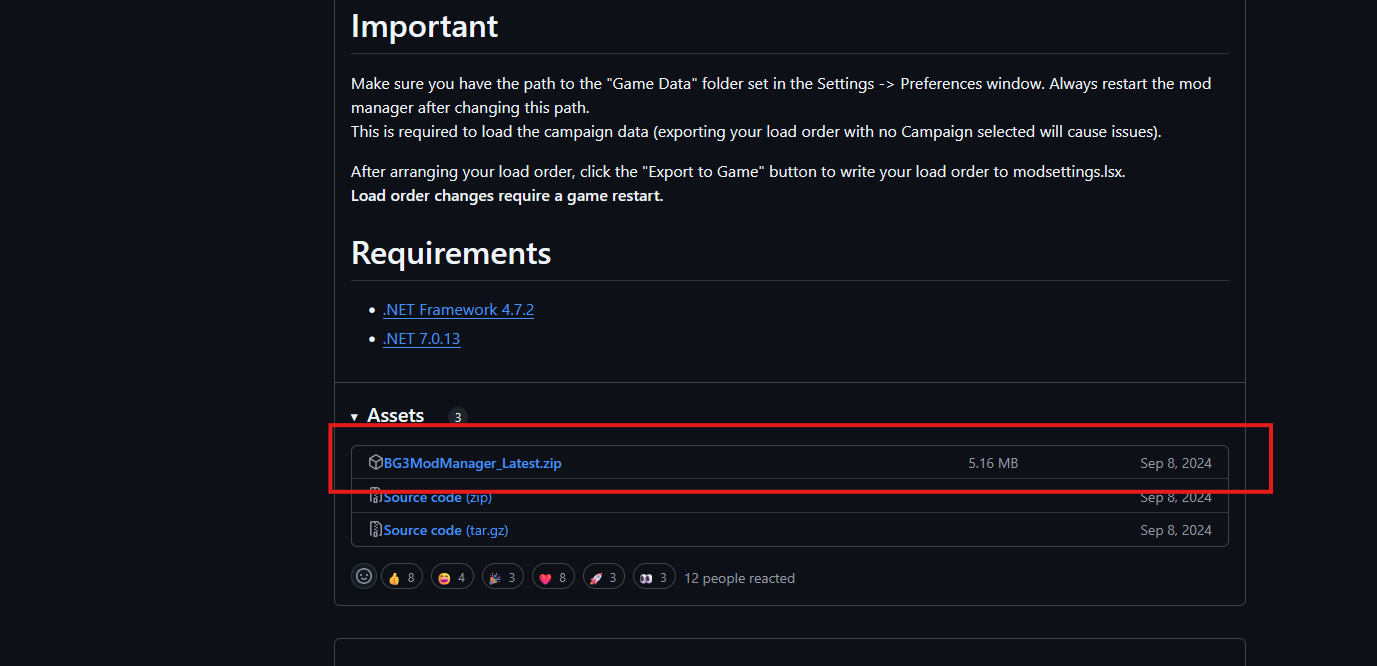Download Source code (tar.gz) archive
Image resolution: width=1377 pixels, height=666 pixels.
(x=452, y=530)
